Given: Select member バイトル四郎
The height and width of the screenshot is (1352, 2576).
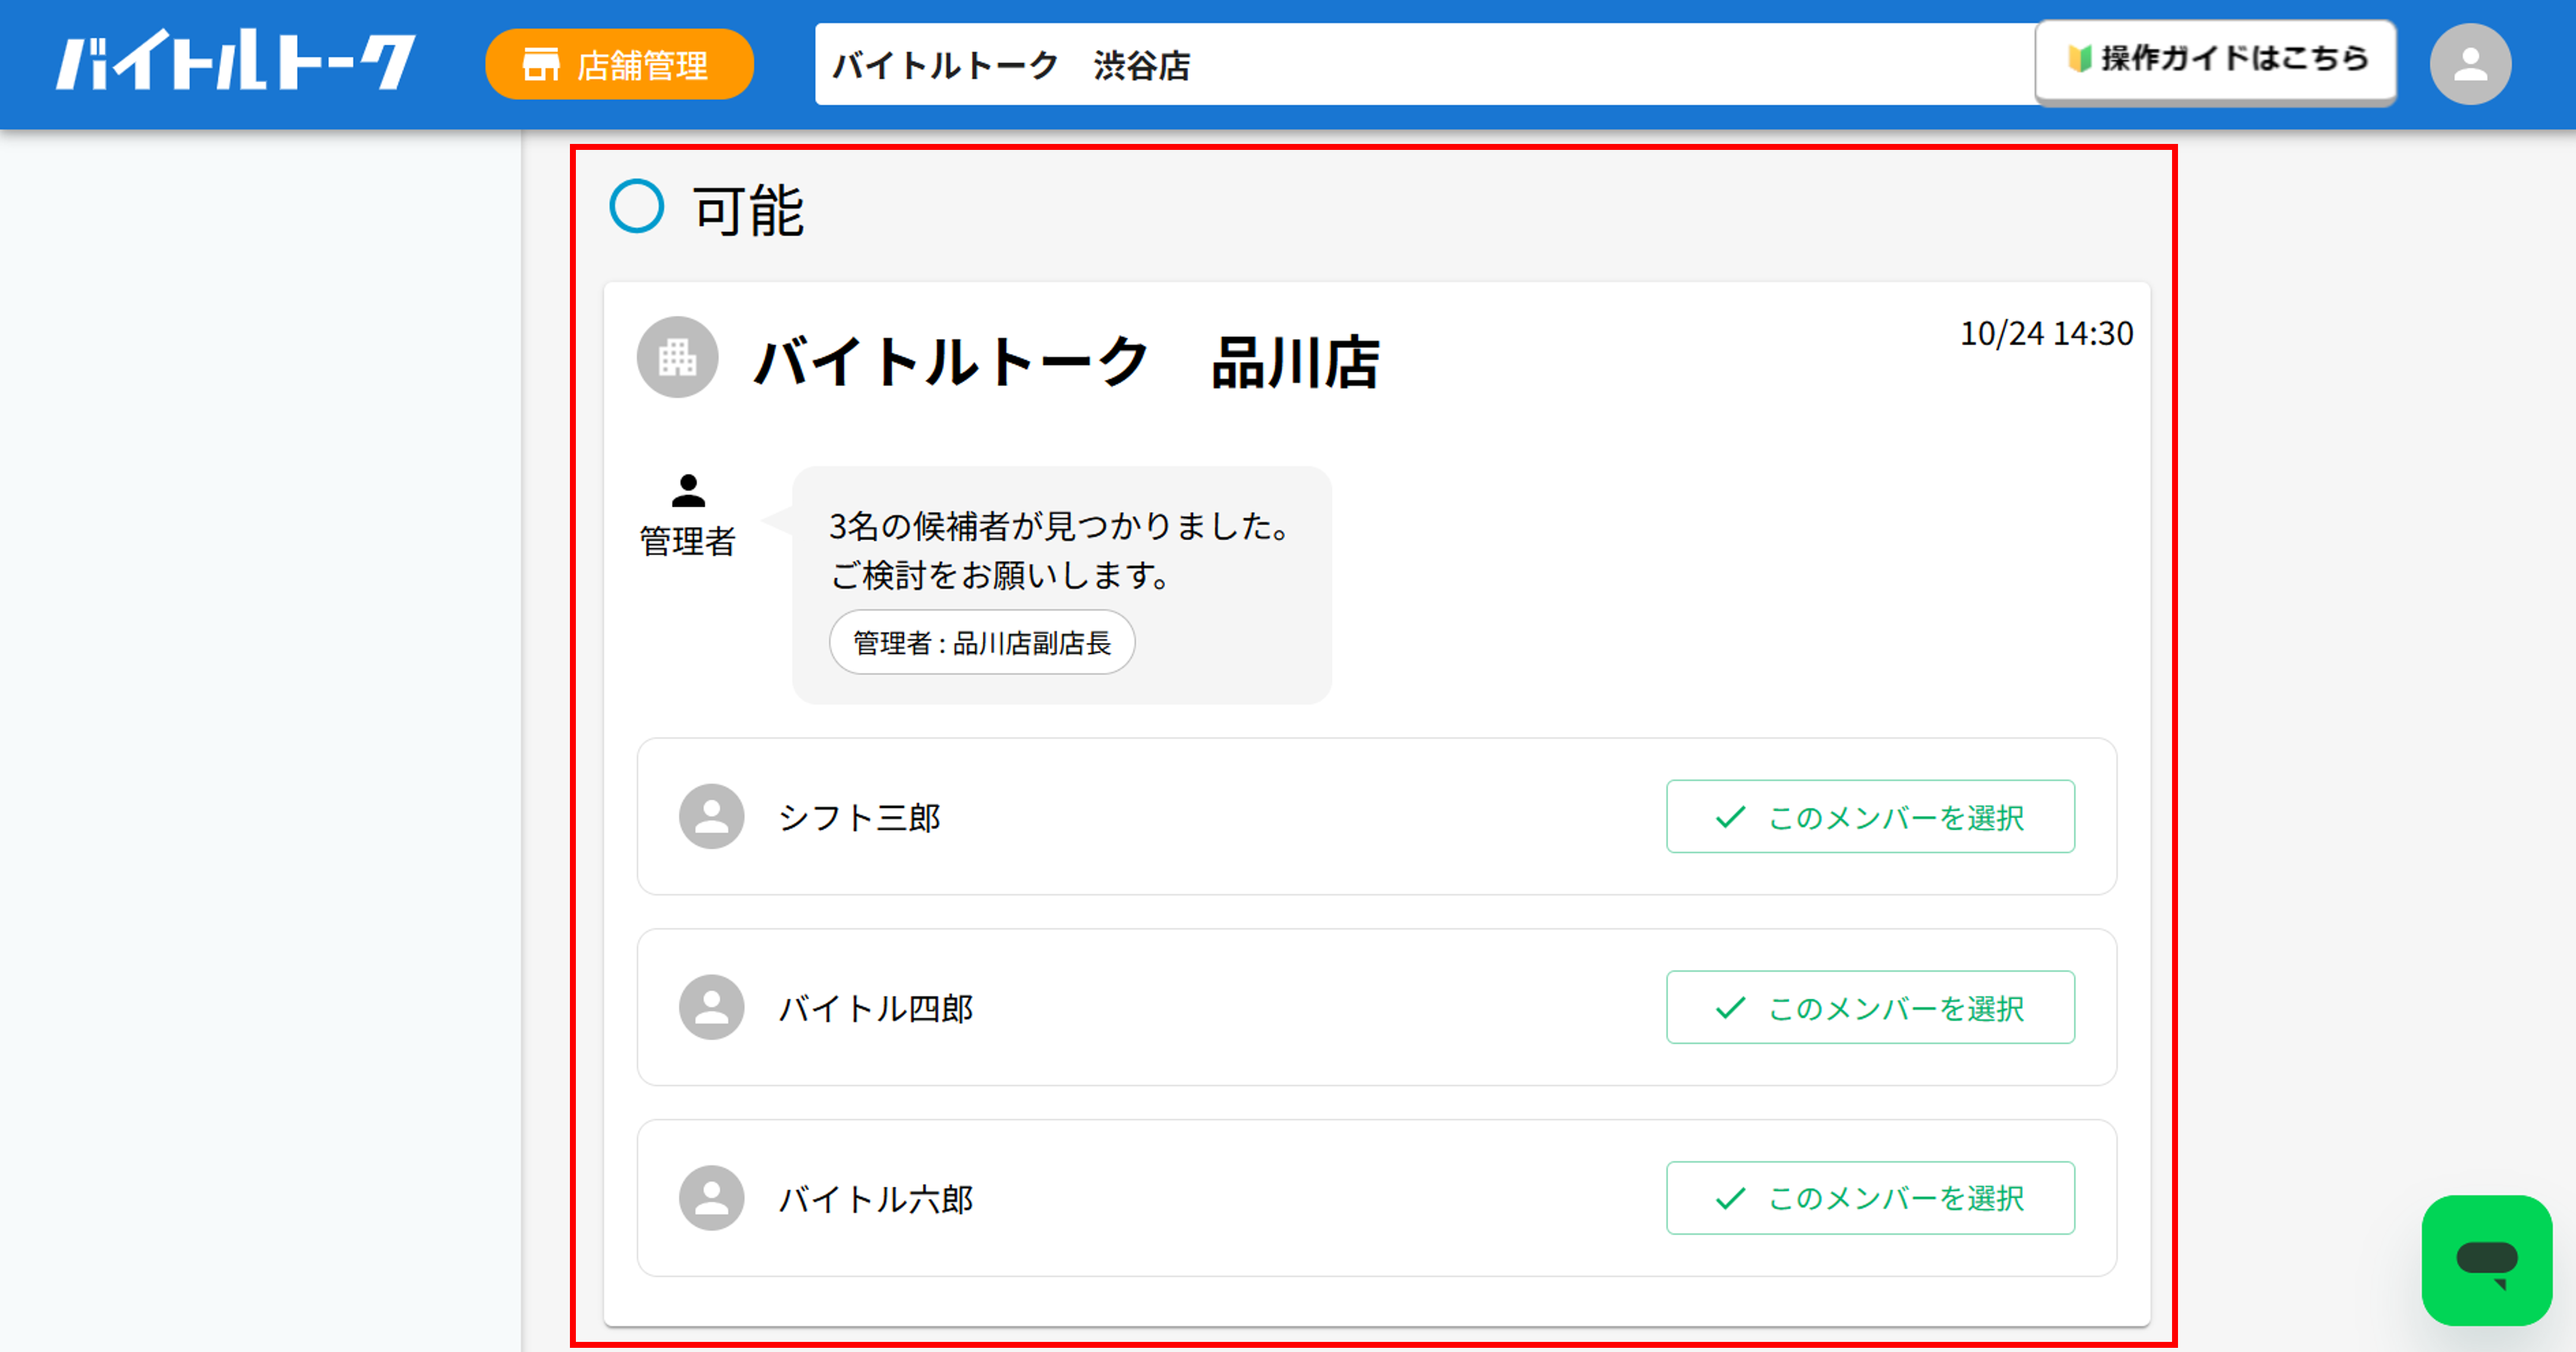Looking at the screenshot, I should [x=1870, y=1007].
